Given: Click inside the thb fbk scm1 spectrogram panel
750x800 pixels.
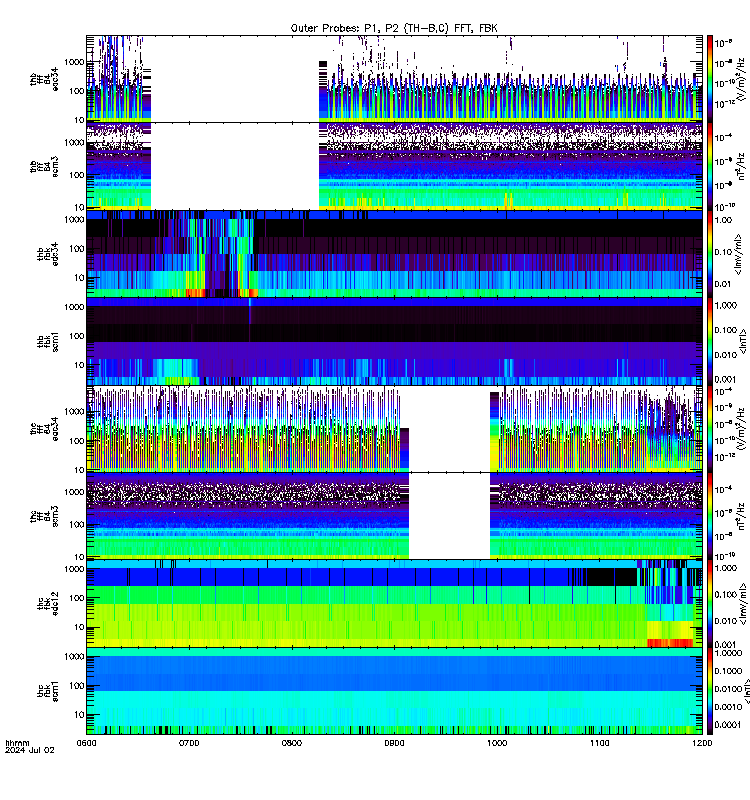Looking at the screenshot, I should pyautogui.click(x=394, y=341).
